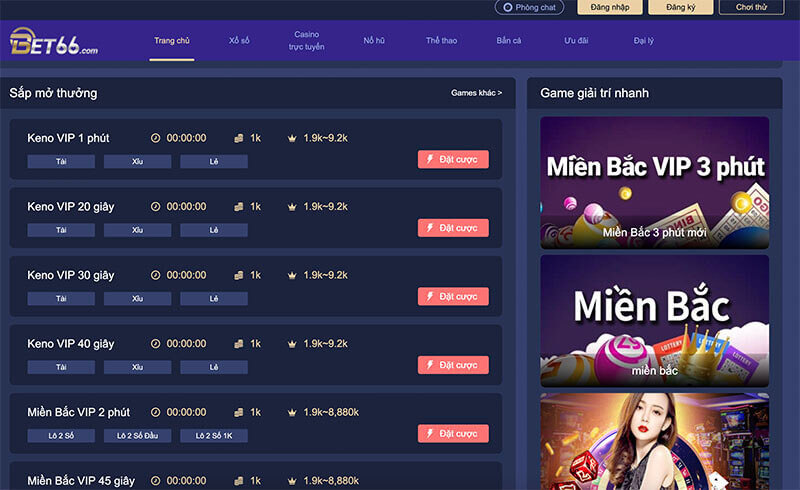Click the BET66.com logo
Screen dimensions: 800x490
pyautogui.click(x=54, y=41)
